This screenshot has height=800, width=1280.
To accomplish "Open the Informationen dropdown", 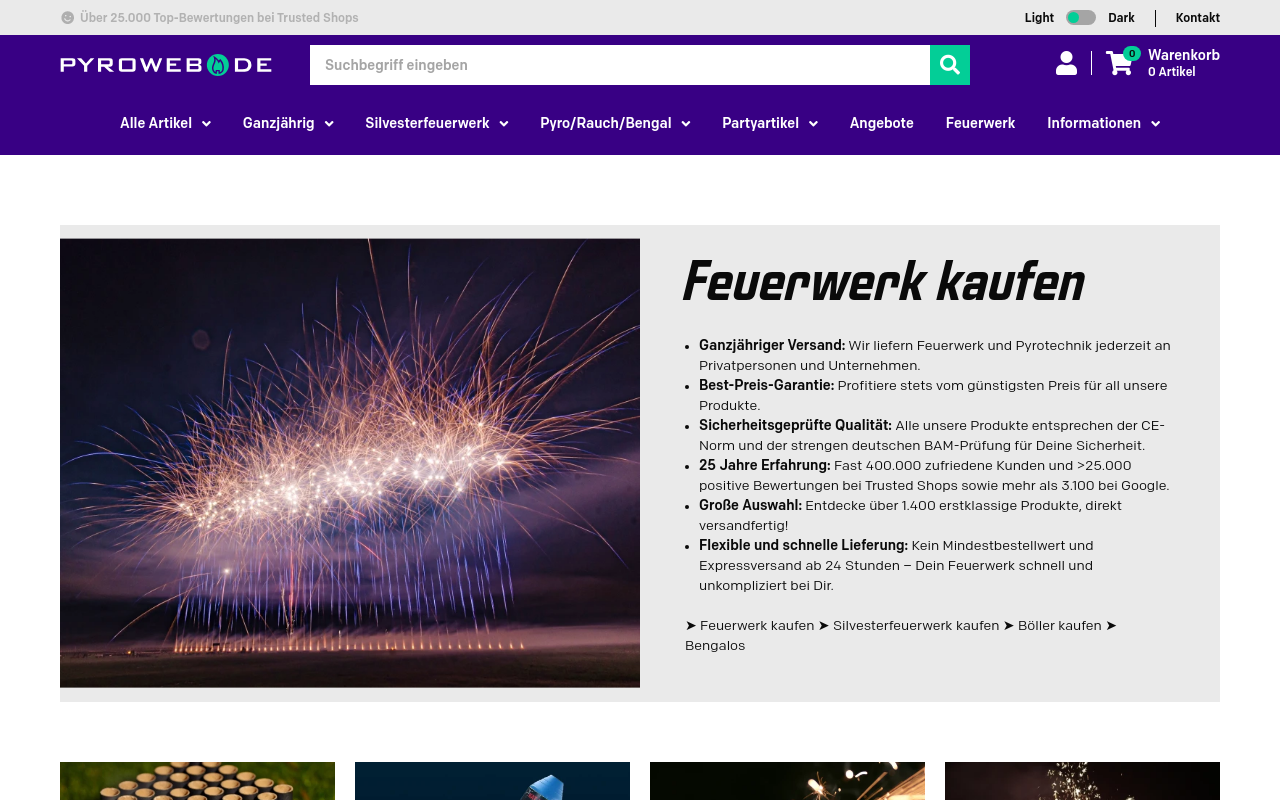I will [x=1103, y=123].
